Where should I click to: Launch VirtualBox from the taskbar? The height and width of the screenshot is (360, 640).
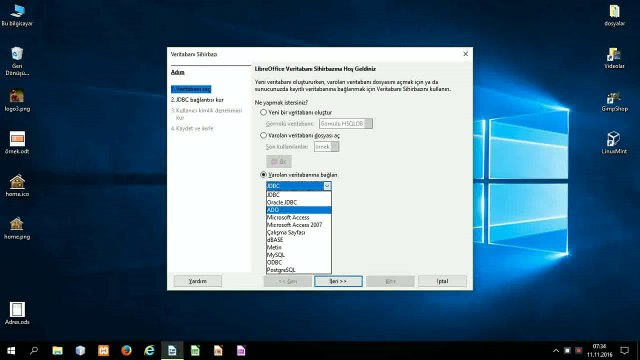point(80,351)
